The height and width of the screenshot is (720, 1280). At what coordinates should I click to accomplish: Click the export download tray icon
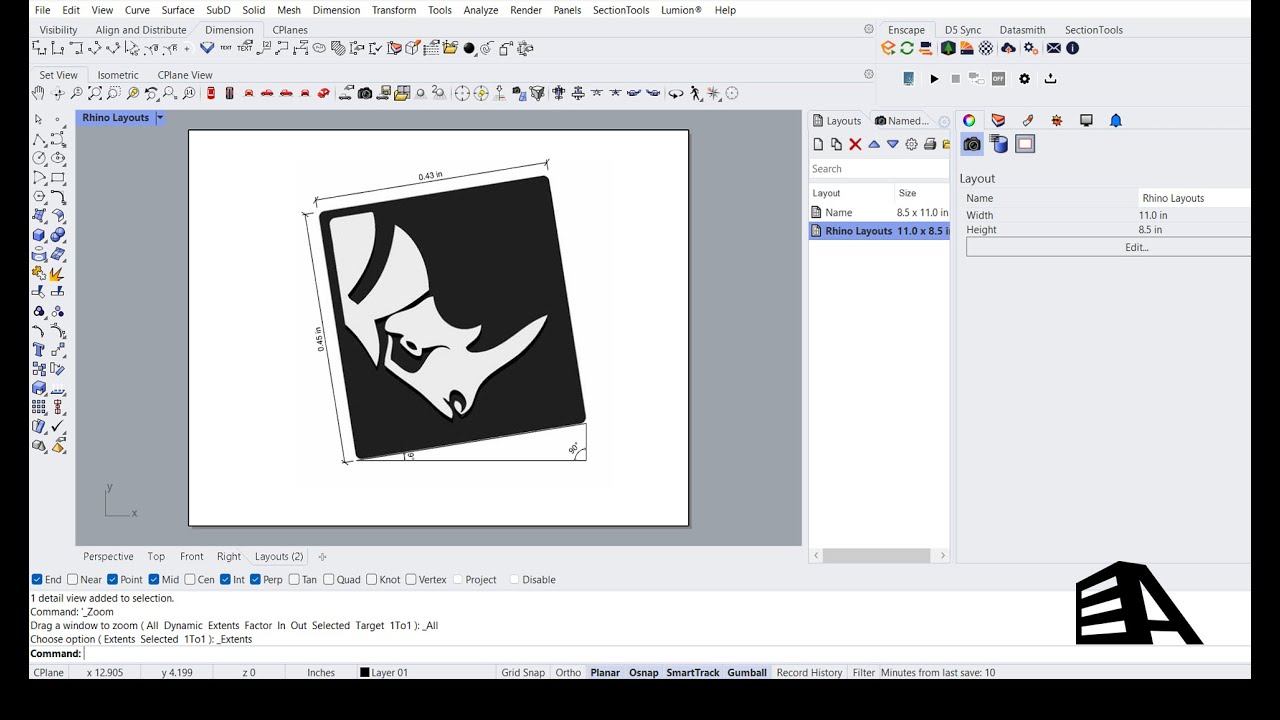coord(1050,79)
